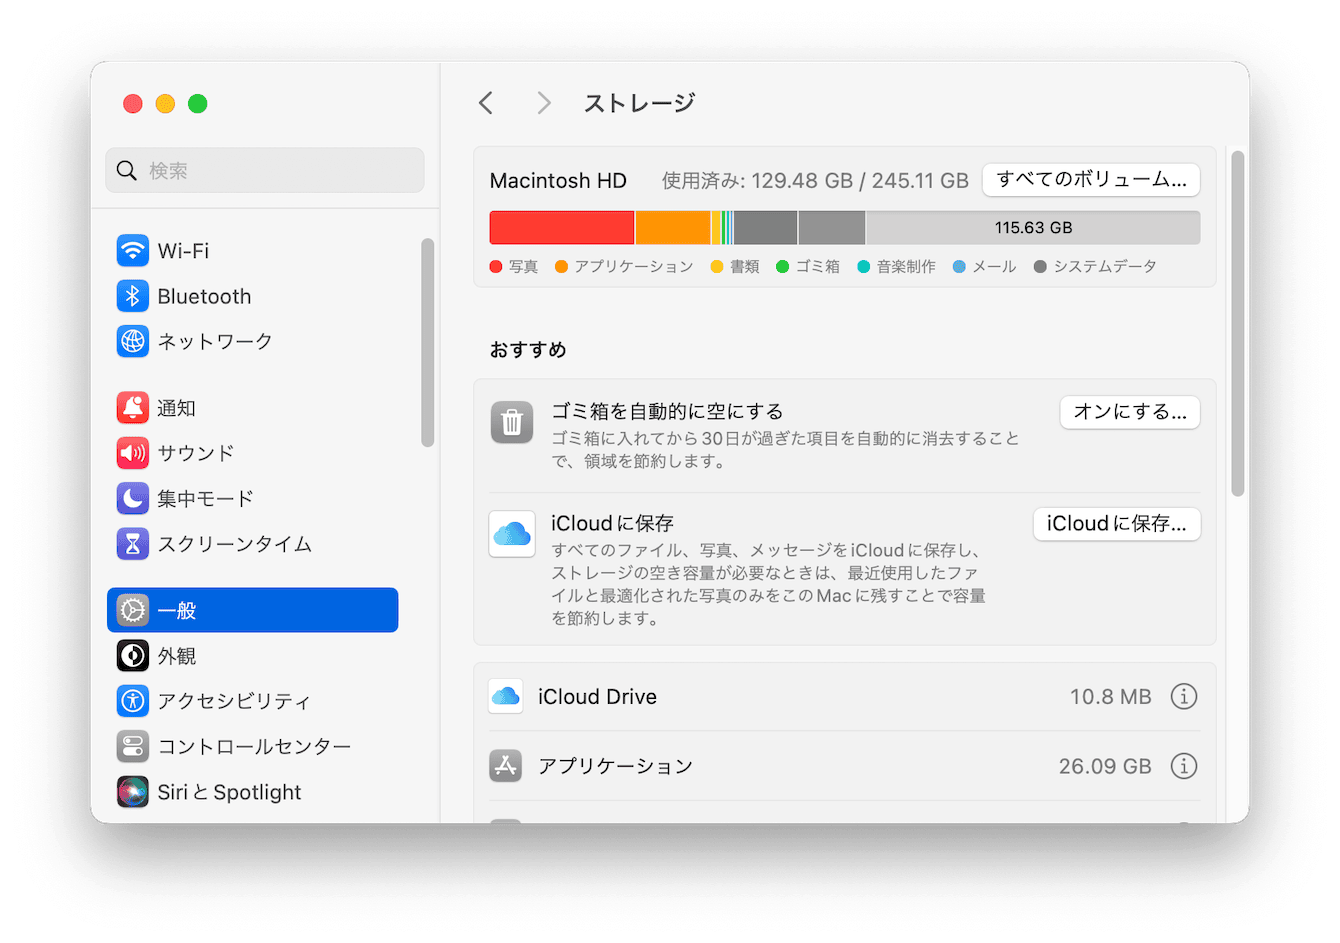The height and width of the screenshot is (943, 1340).
Task: Click the main pane vertical scrollbar
Action: click(1238, 323)
